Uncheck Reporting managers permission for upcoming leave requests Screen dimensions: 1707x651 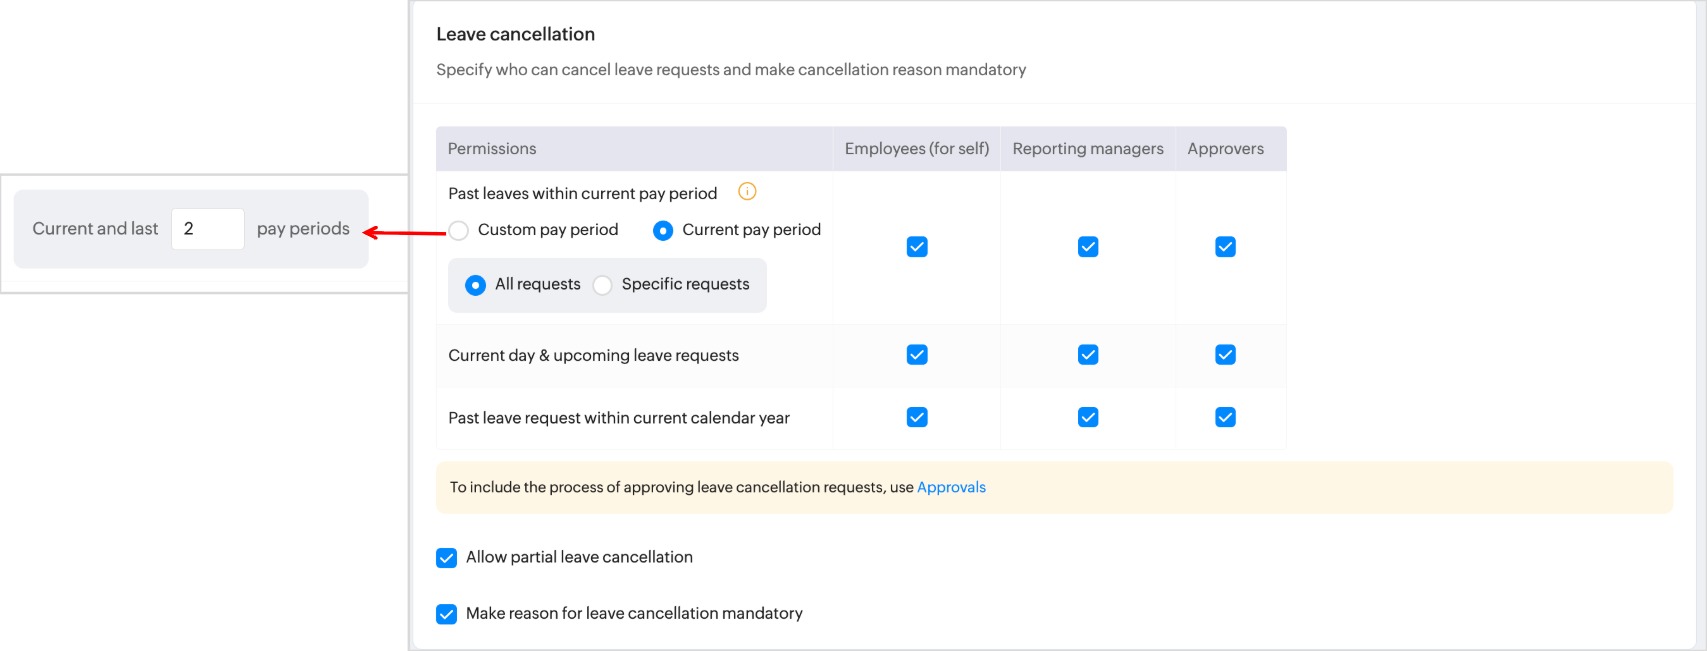(1088, 355)
